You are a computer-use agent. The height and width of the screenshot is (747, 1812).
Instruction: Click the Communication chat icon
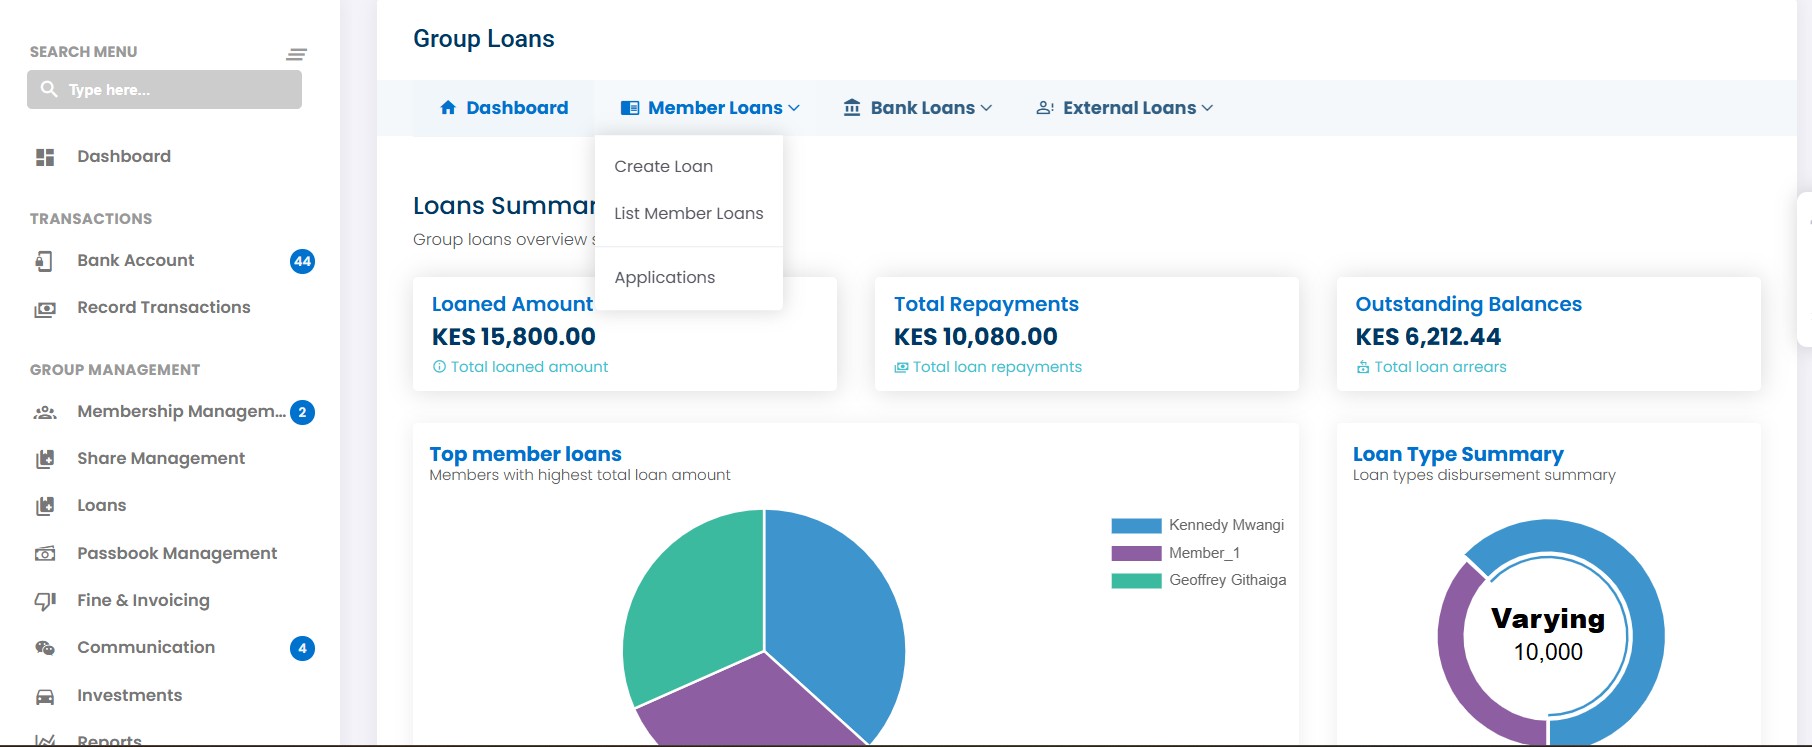[45, 648]
